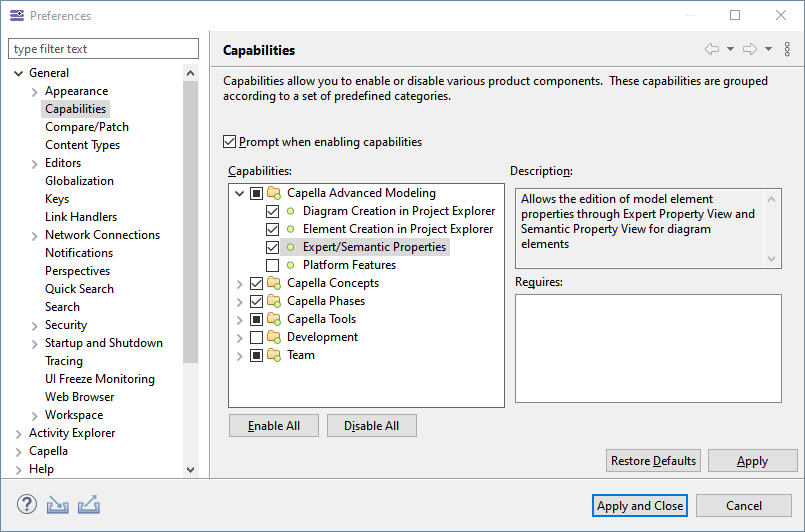Check the Development category checkbox
This screenshot has width=805, height=532.
click(256, 337)
